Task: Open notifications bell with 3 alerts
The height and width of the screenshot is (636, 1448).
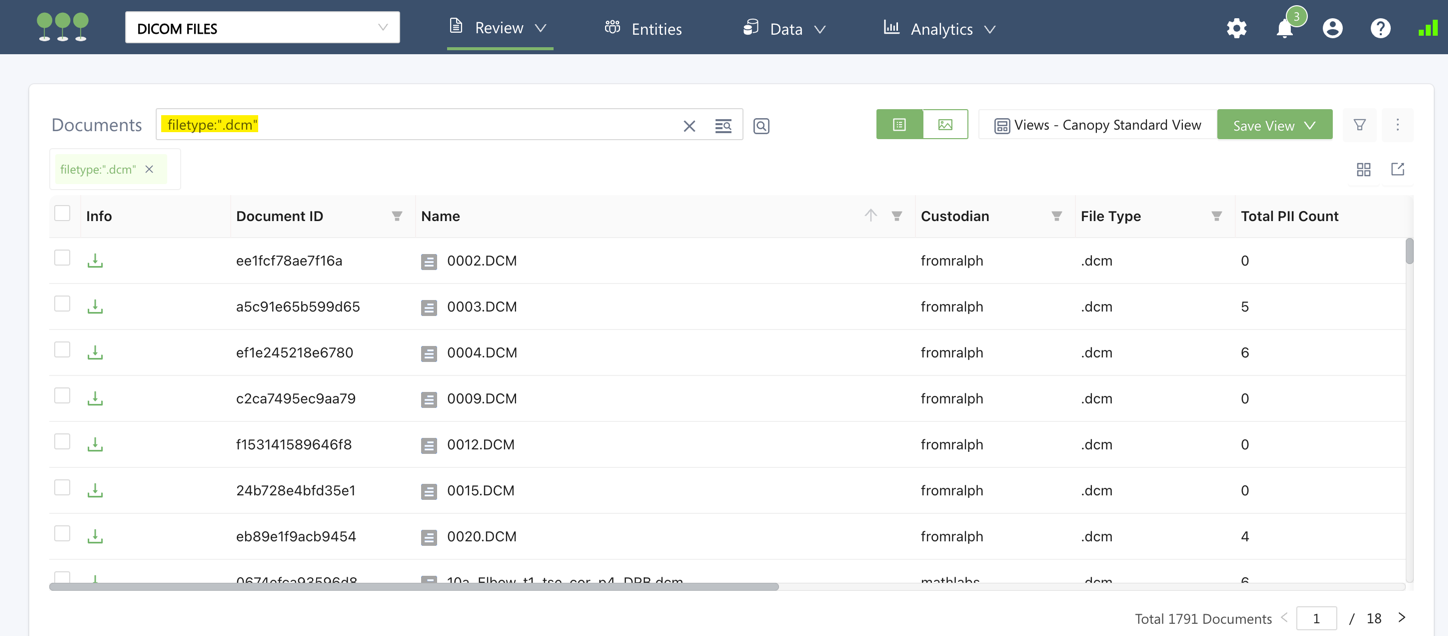Action: pyautogui.click(x=1285, y=29)
